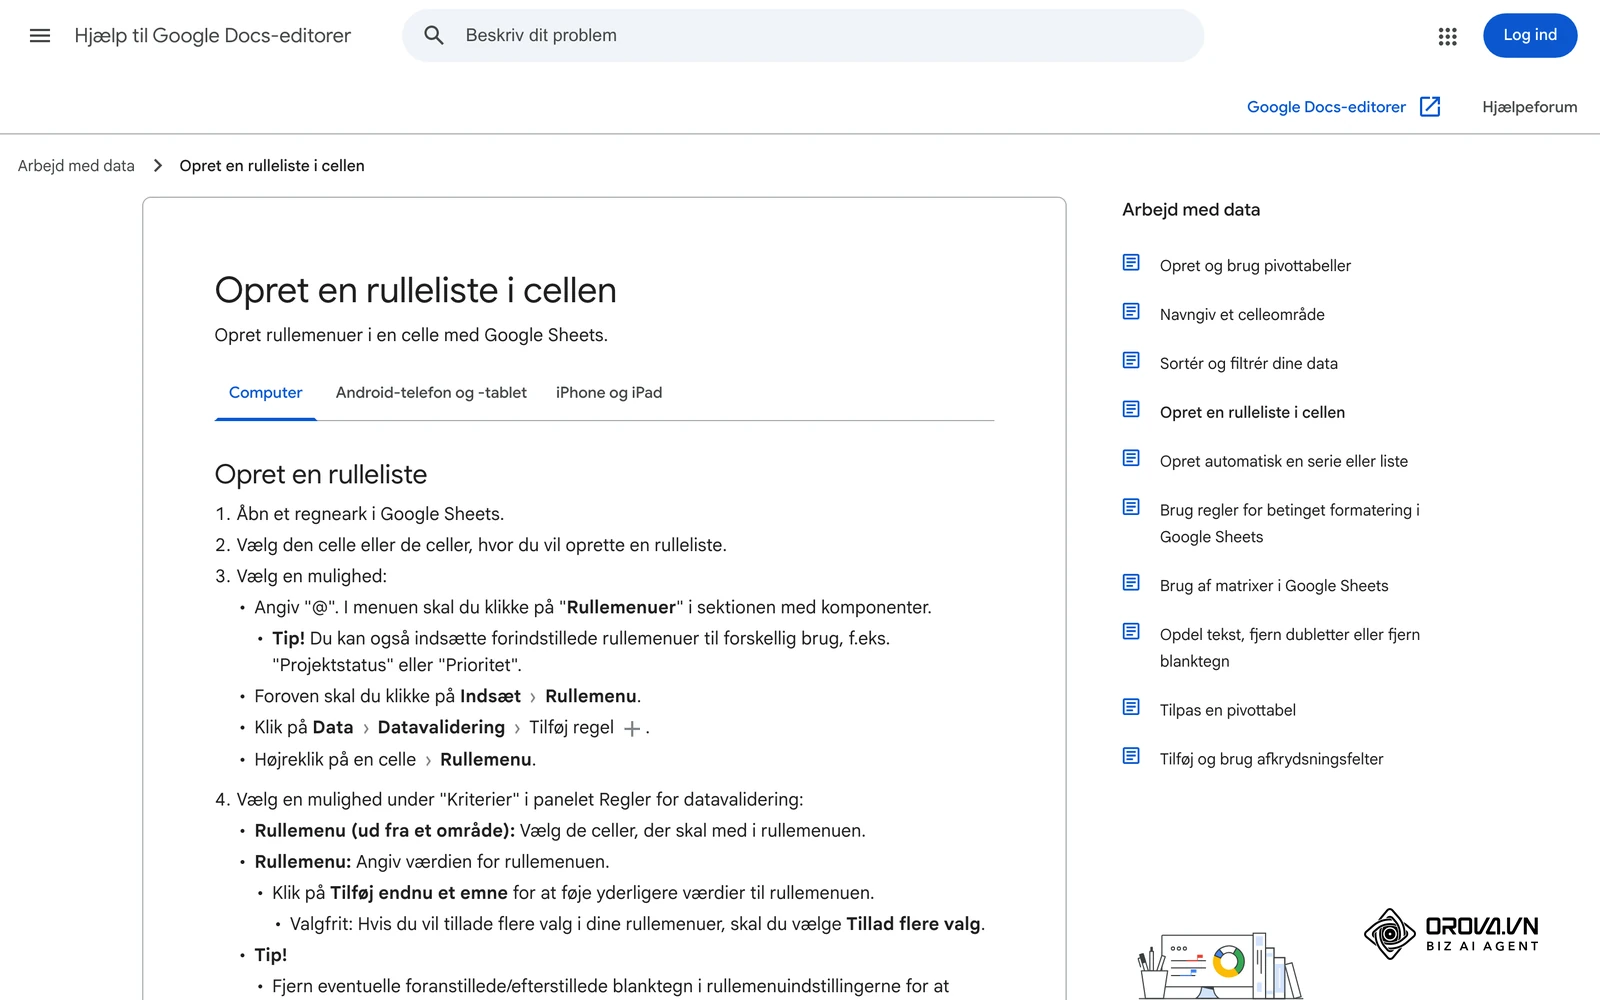Open Opdel tekst, fjern dubletter article
The image size is (1600, 1000).
pyautogui.click(x=1290, y=648)
